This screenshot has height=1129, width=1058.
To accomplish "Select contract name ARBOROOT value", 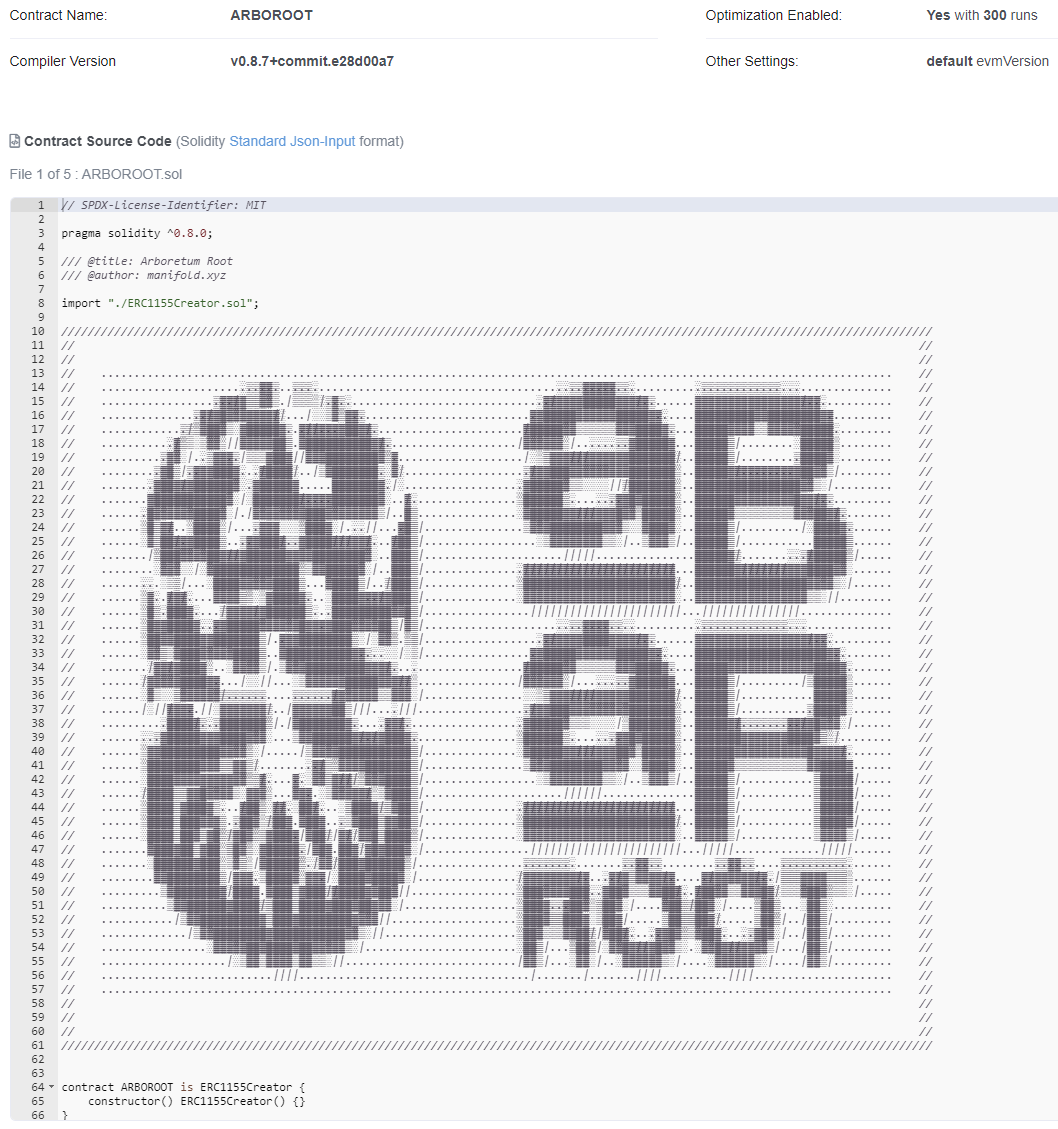I will pos(272,15).
